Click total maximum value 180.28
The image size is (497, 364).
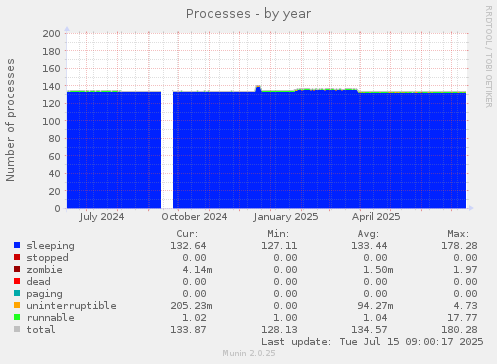tap(459, 330)
